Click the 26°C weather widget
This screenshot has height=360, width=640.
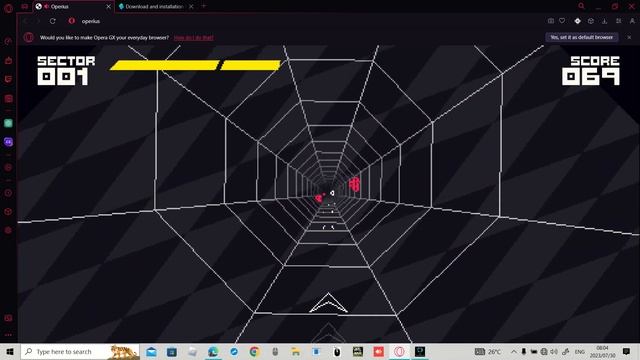tap(488, 351)
